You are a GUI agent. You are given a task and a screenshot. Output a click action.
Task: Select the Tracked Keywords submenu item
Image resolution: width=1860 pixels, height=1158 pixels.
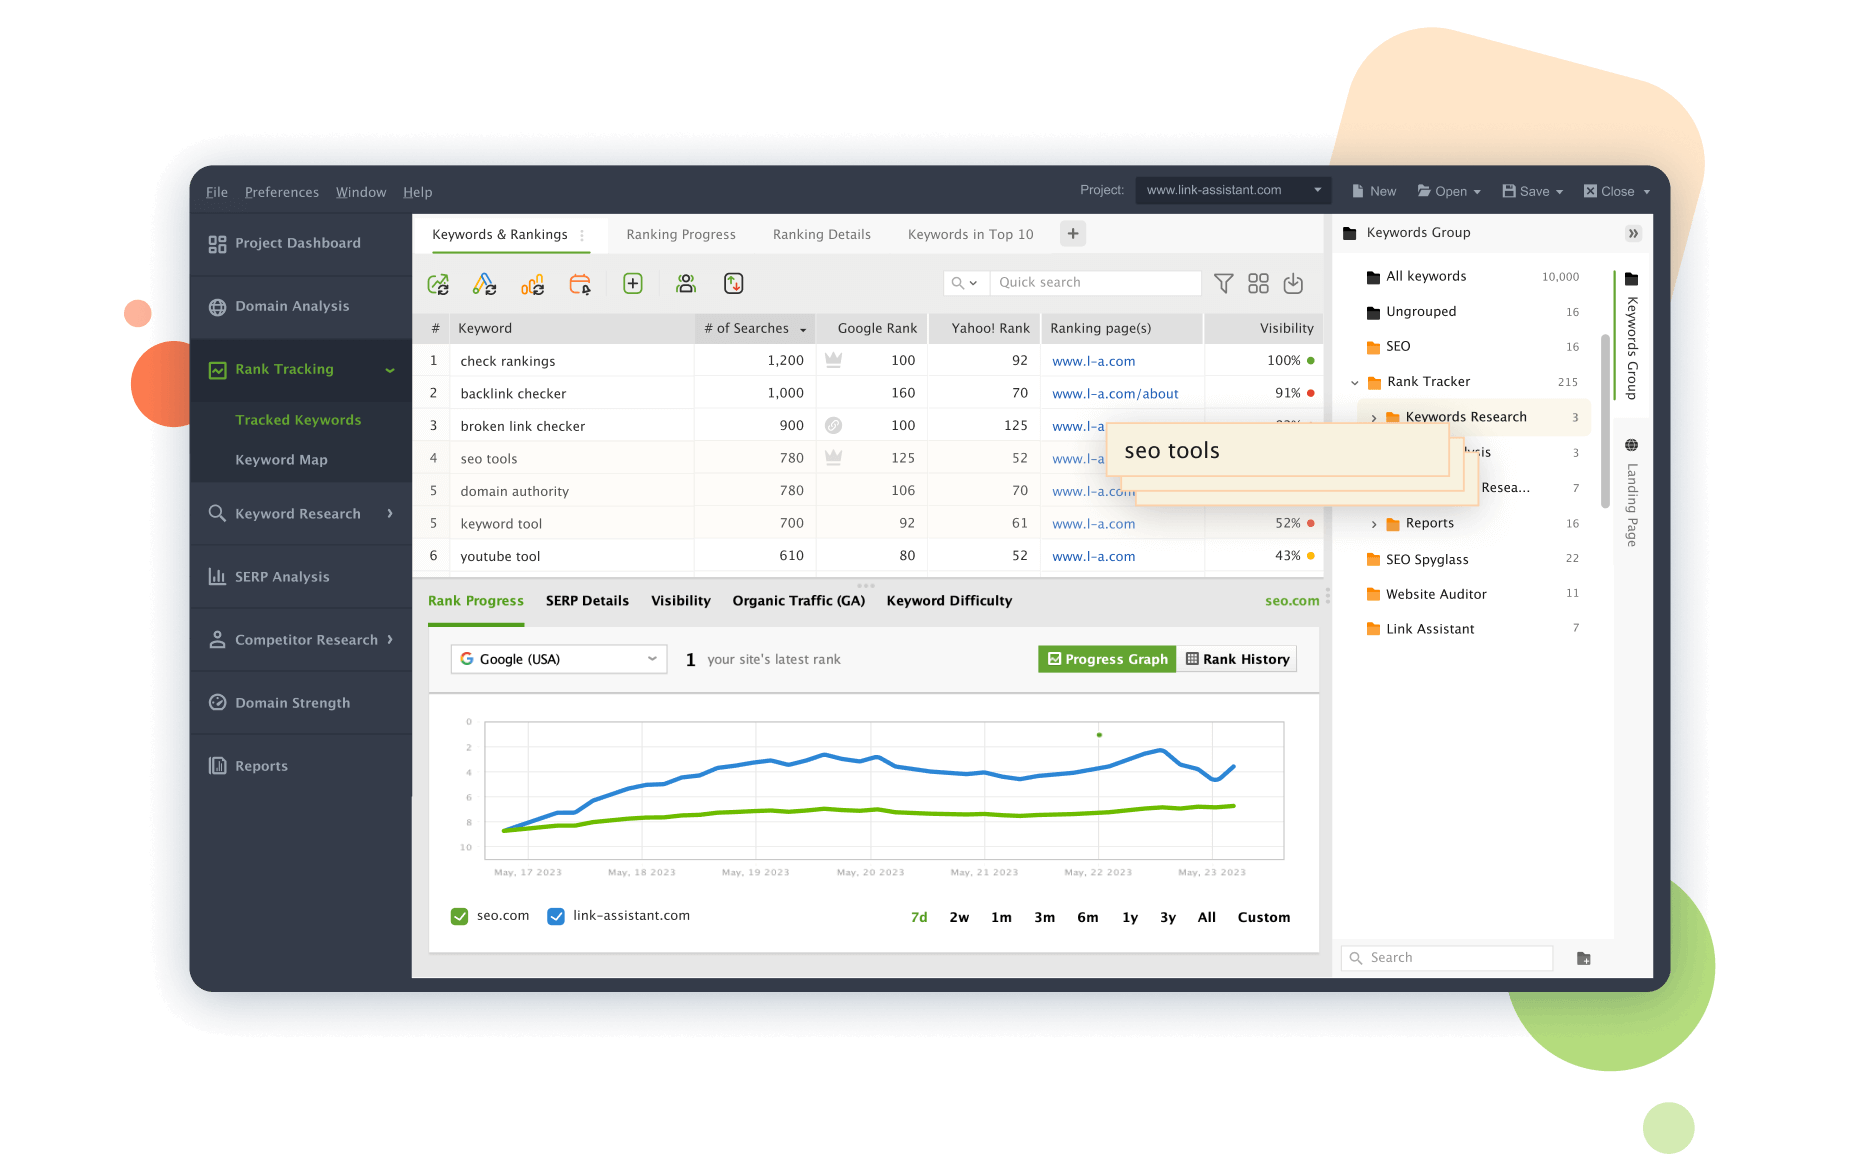(298, 420)
